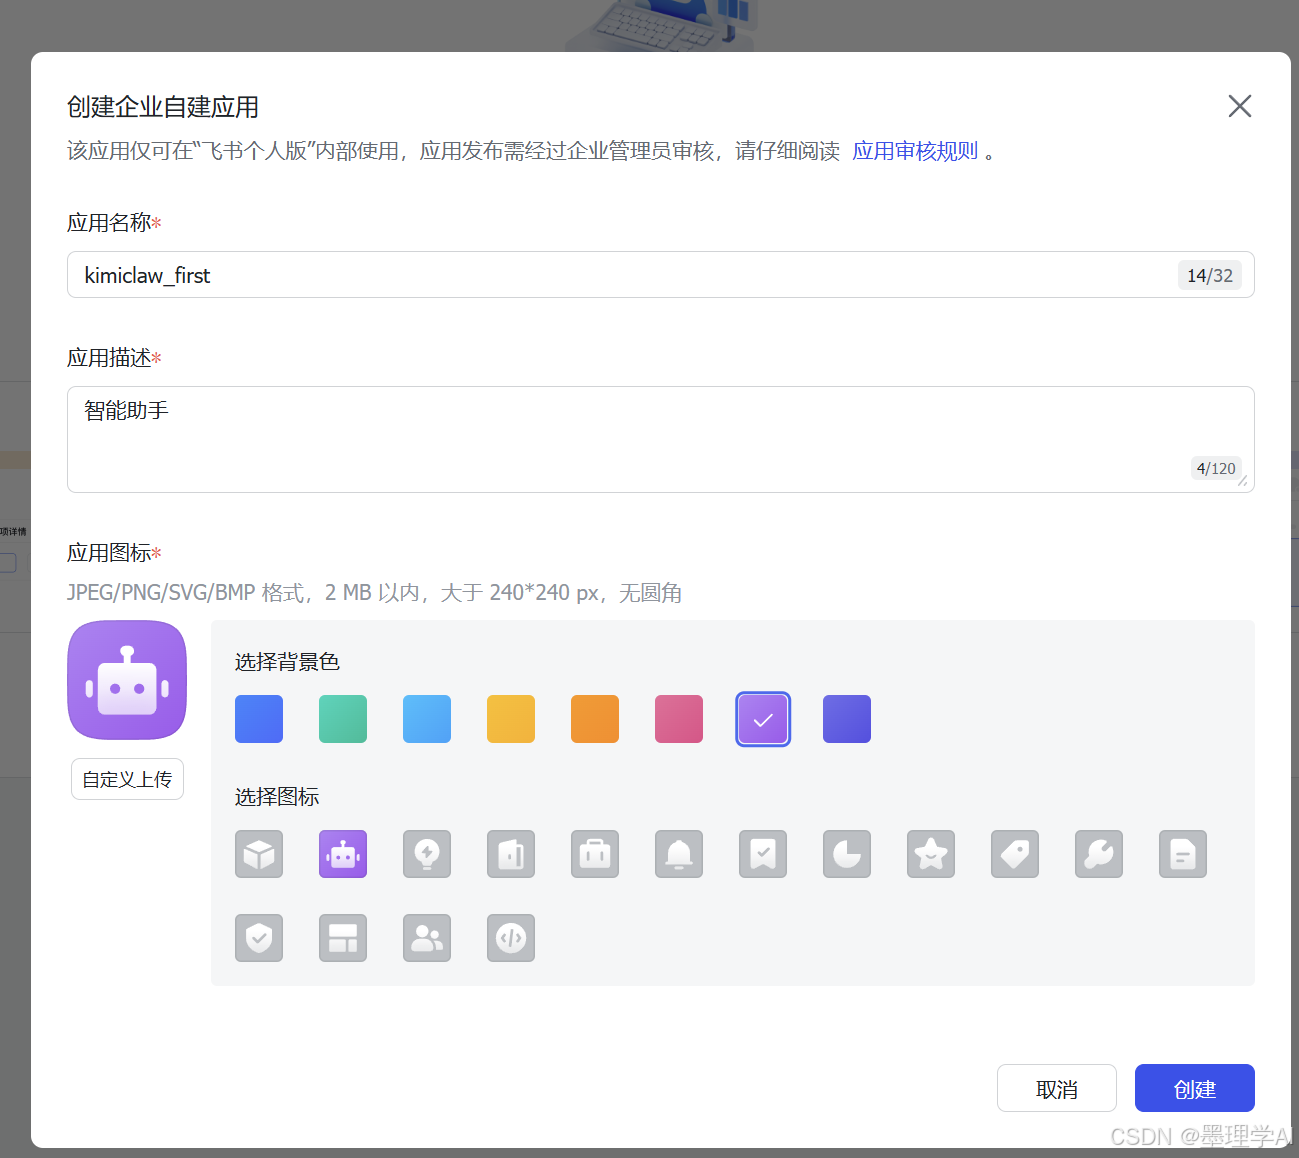Click the checked purple background color
The height and width of the screenshot is (1158, 1299).
click(x=763, y=719)
